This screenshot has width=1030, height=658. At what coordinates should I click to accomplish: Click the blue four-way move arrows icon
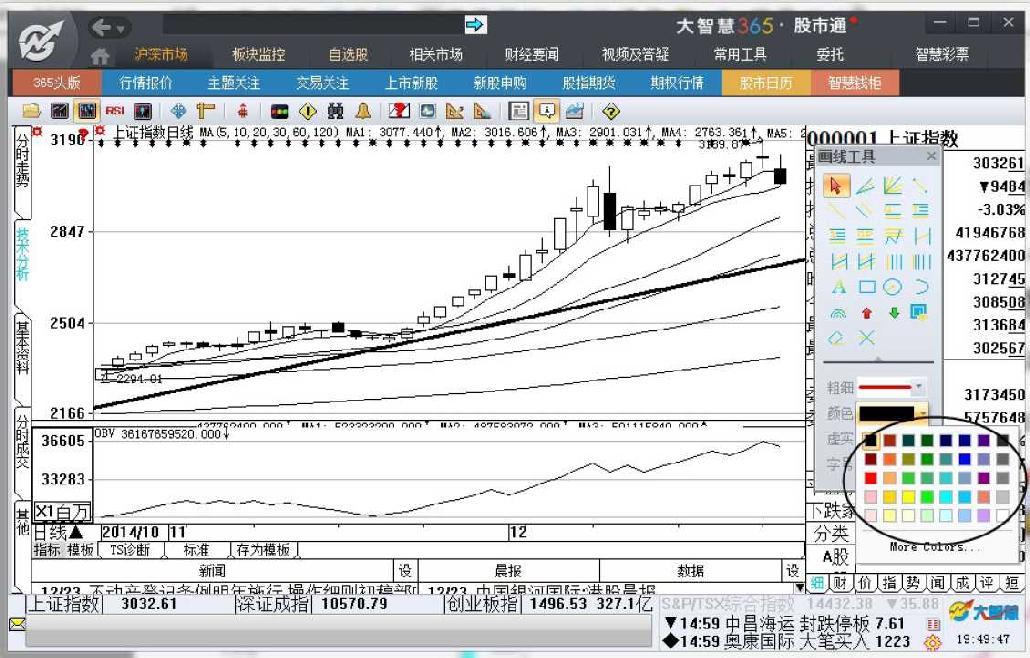178,111
